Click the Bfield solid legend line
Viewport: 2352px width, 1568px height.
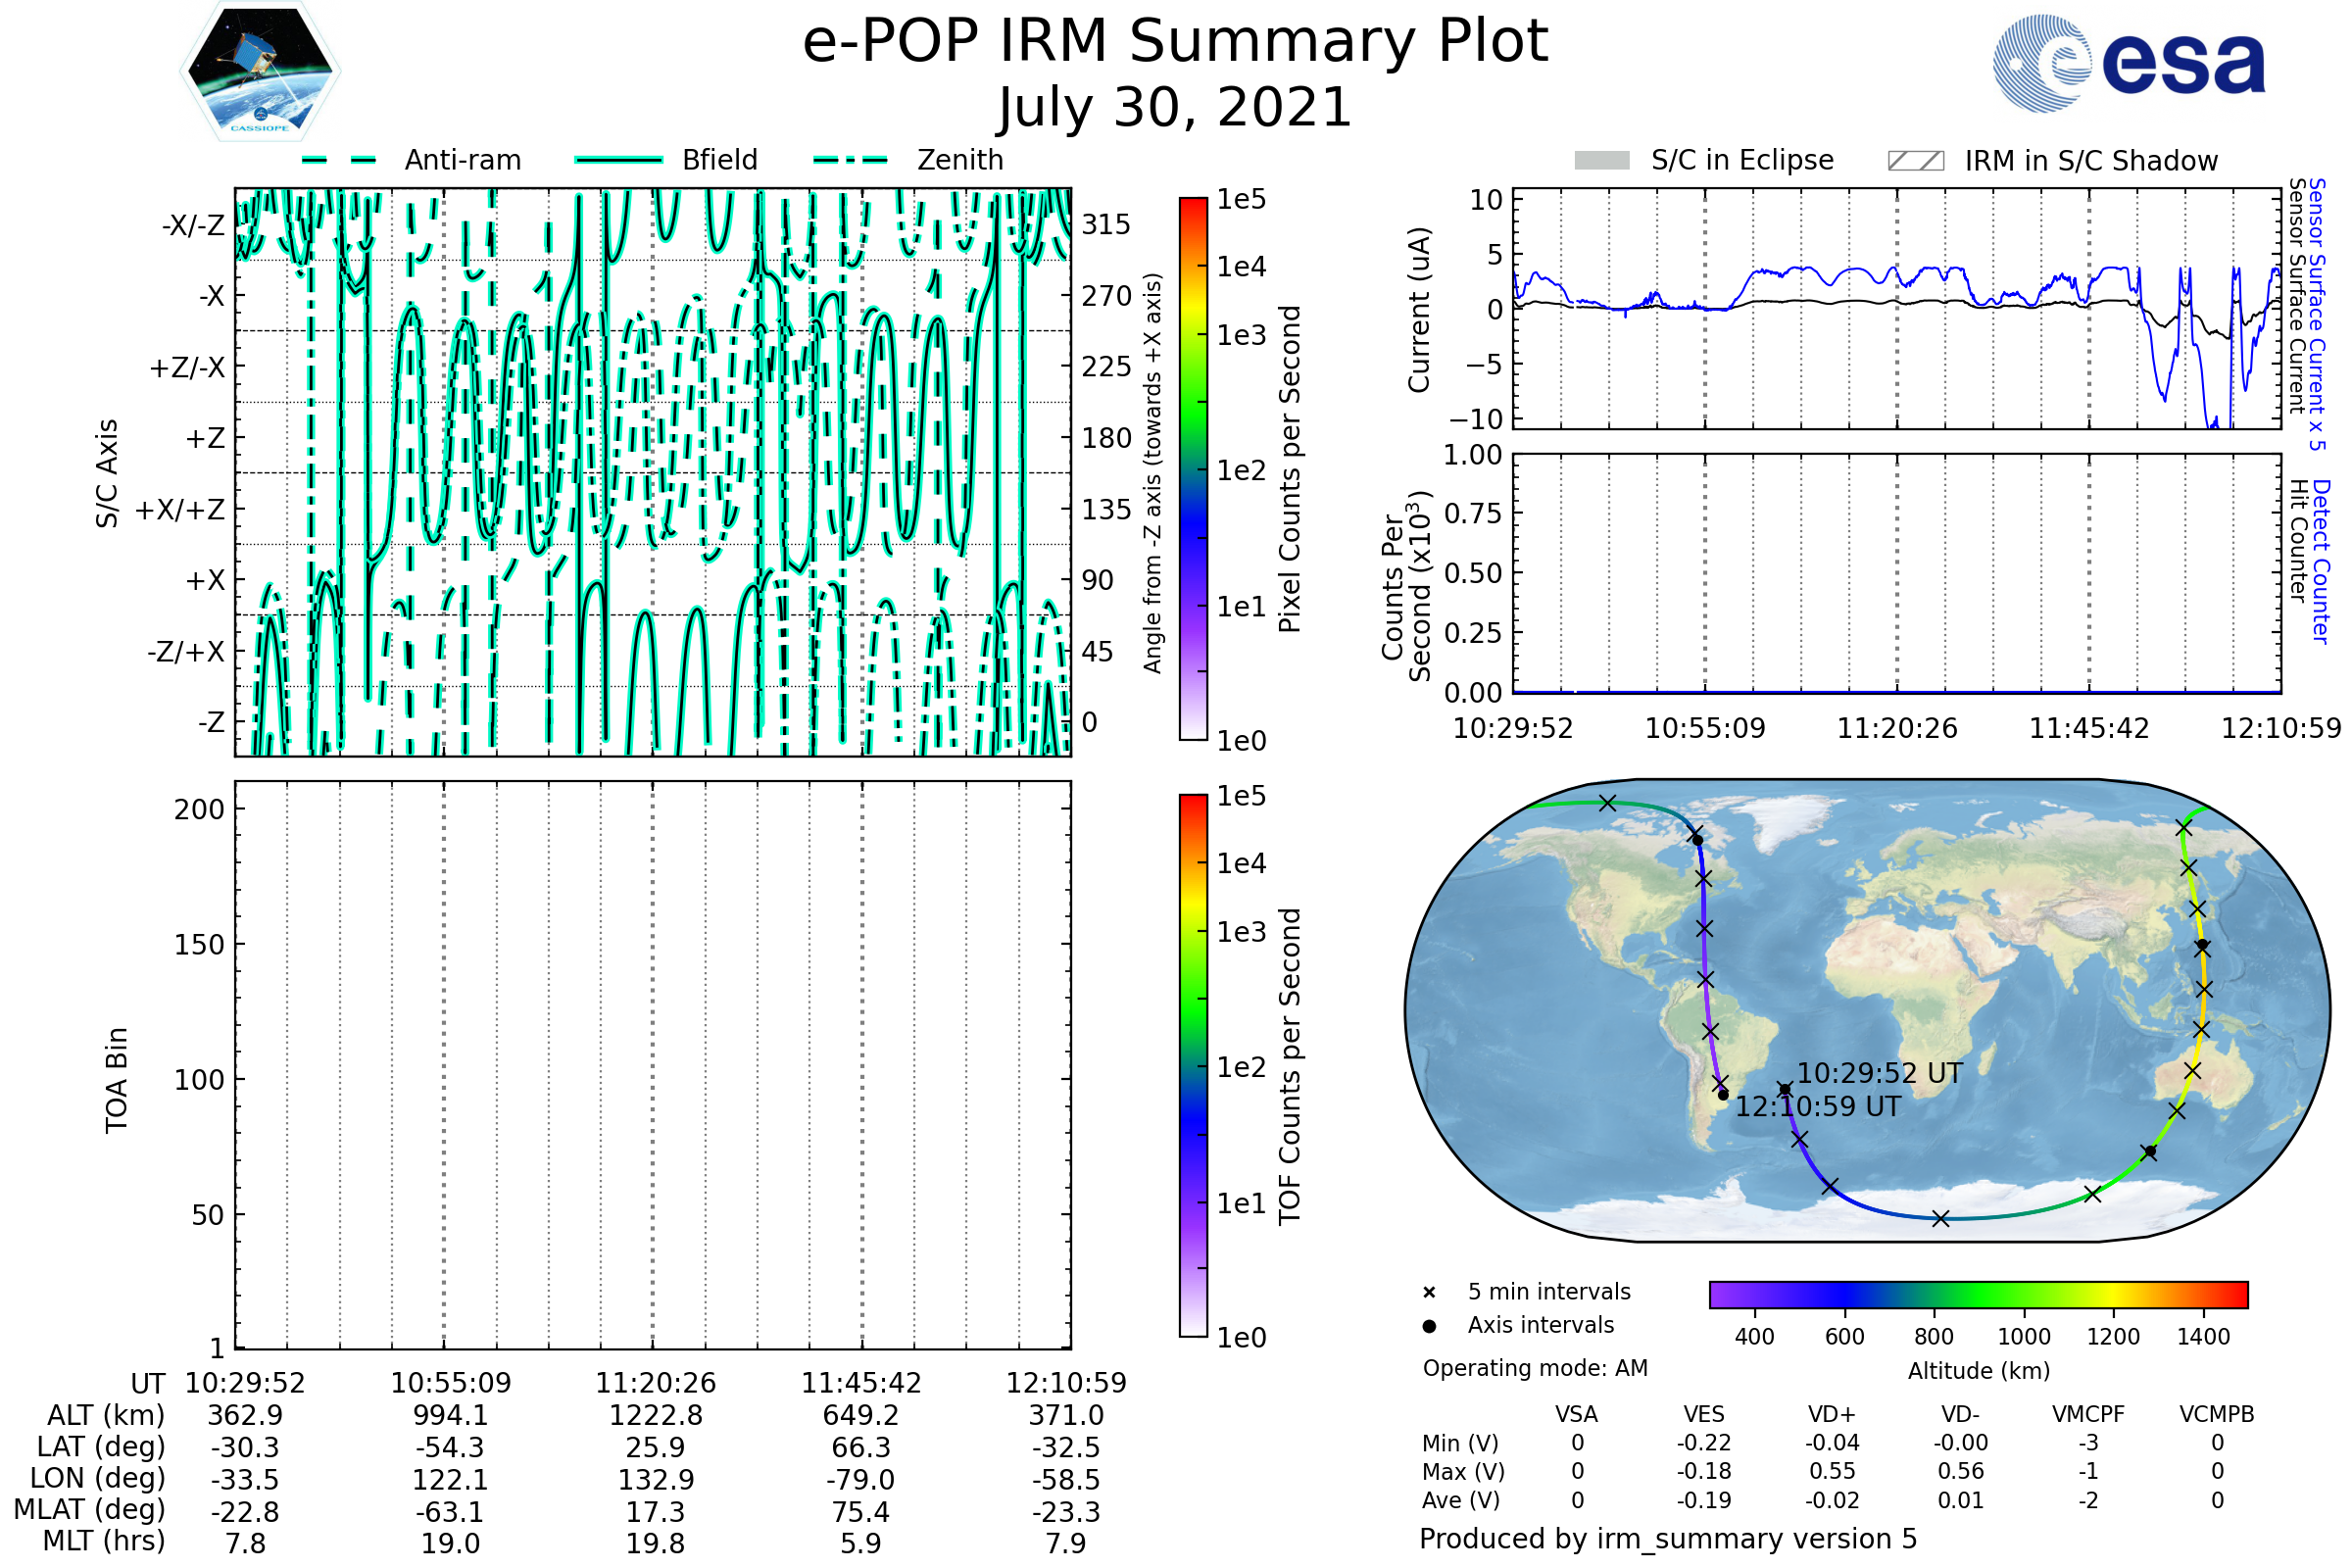[618, 160]
